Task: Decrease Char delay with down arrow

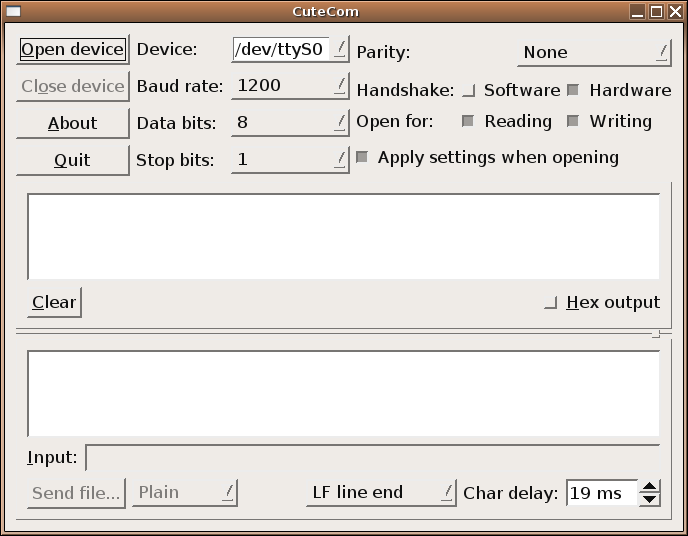Action: tap(650, 500)
